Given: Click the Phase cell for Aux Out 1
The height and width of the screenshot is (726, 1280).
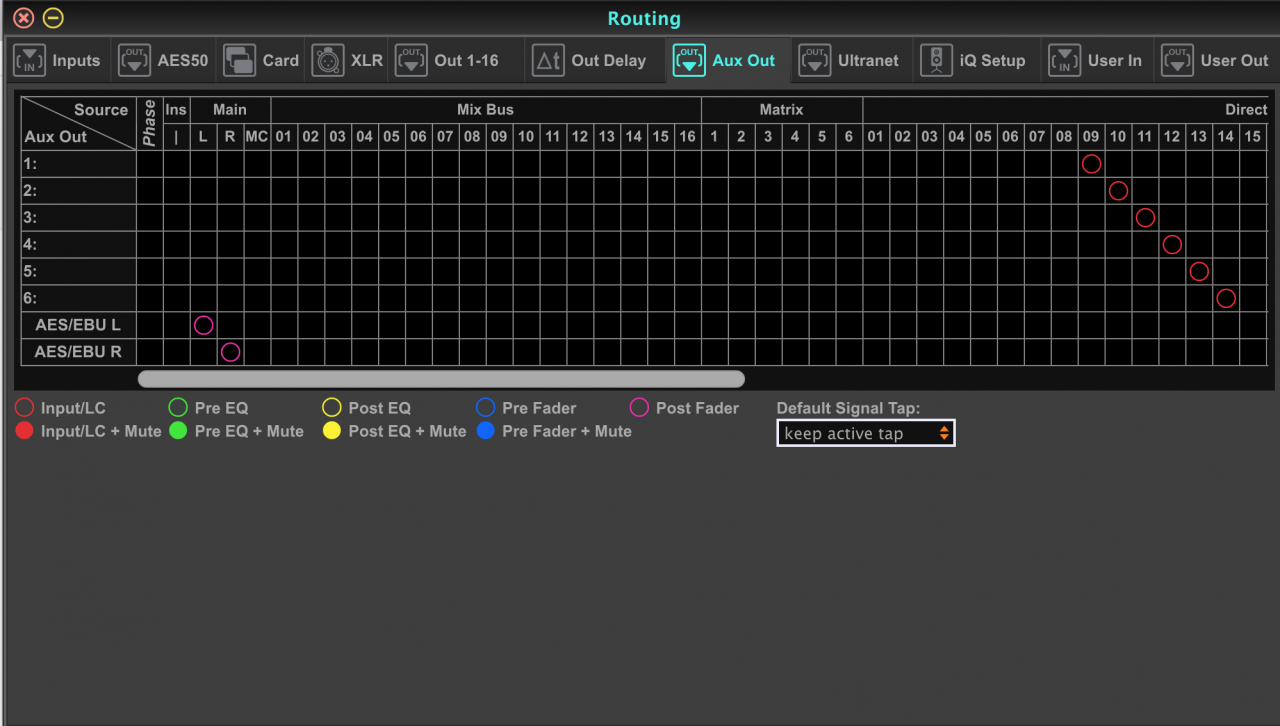Looking at the screenshot, I should click(150, 163).
